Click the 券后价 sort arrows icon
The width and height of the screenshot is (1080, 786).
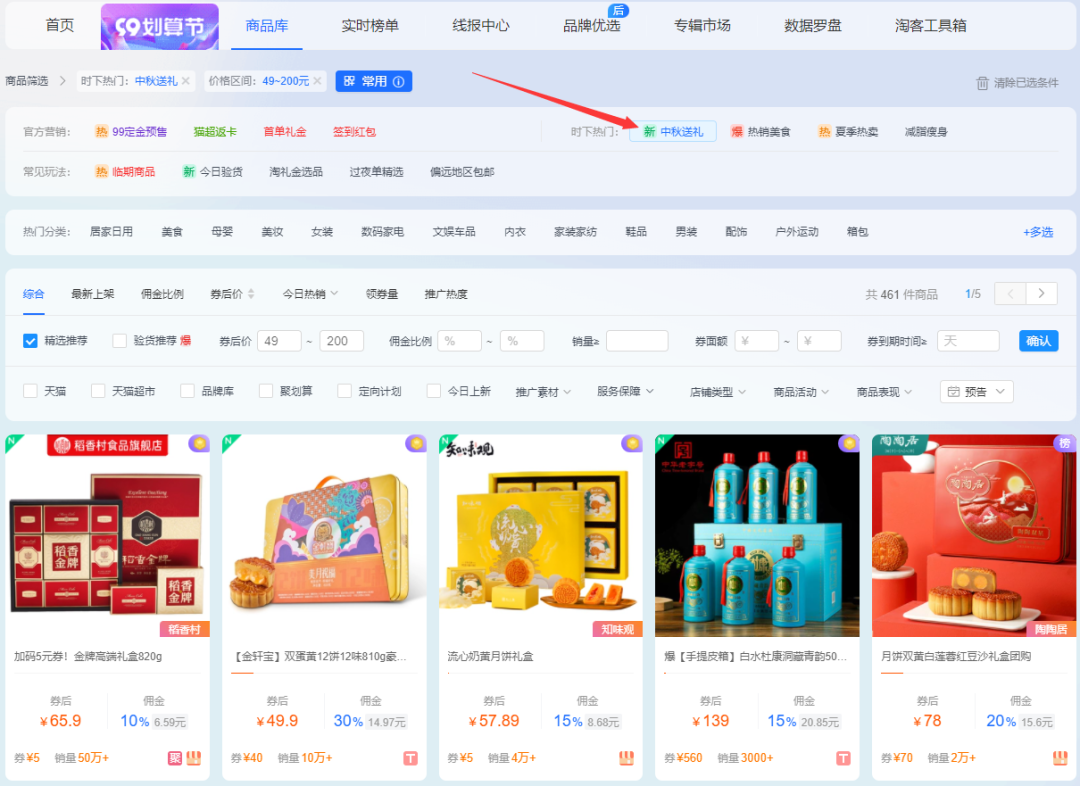tap(251, 294)
